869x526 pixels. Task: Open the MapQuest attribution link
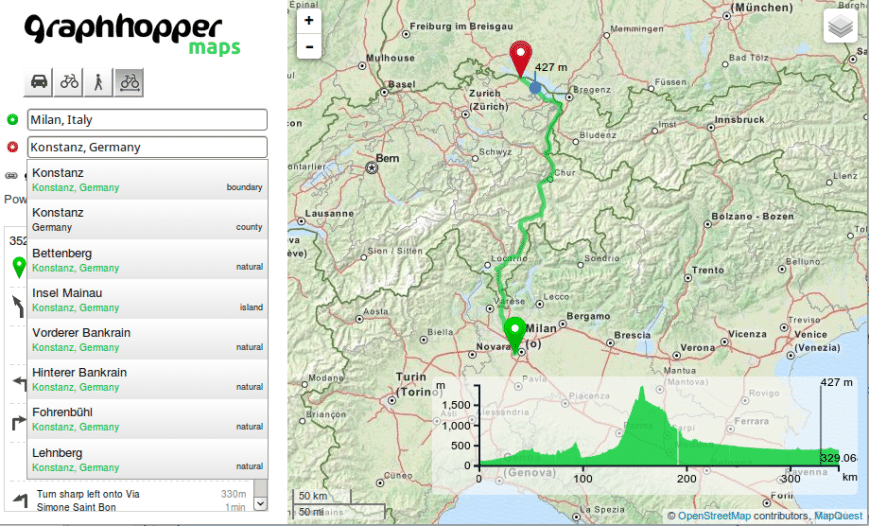838,516
